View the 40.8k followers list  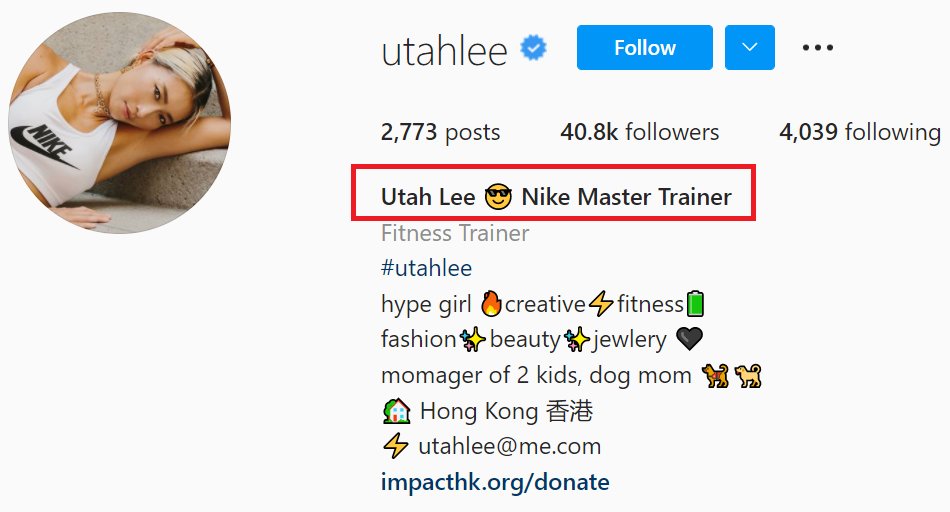click(640, 132)
